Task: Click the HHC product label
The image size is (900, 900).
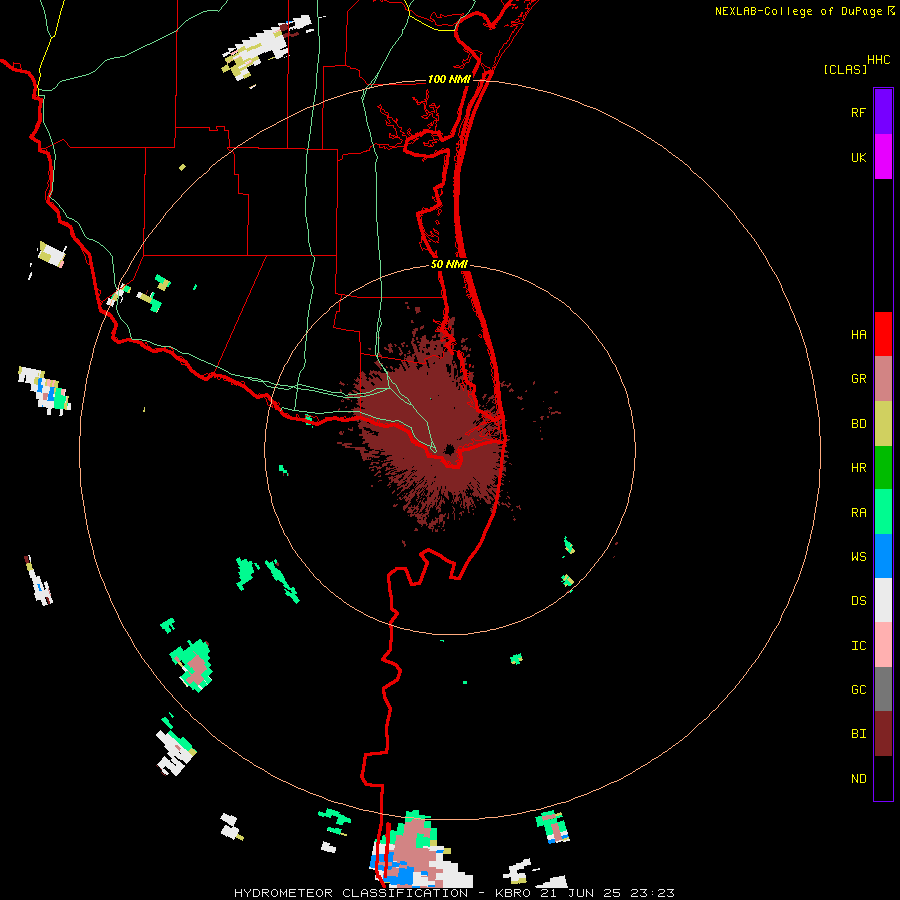Action: (x=878, y=60)
